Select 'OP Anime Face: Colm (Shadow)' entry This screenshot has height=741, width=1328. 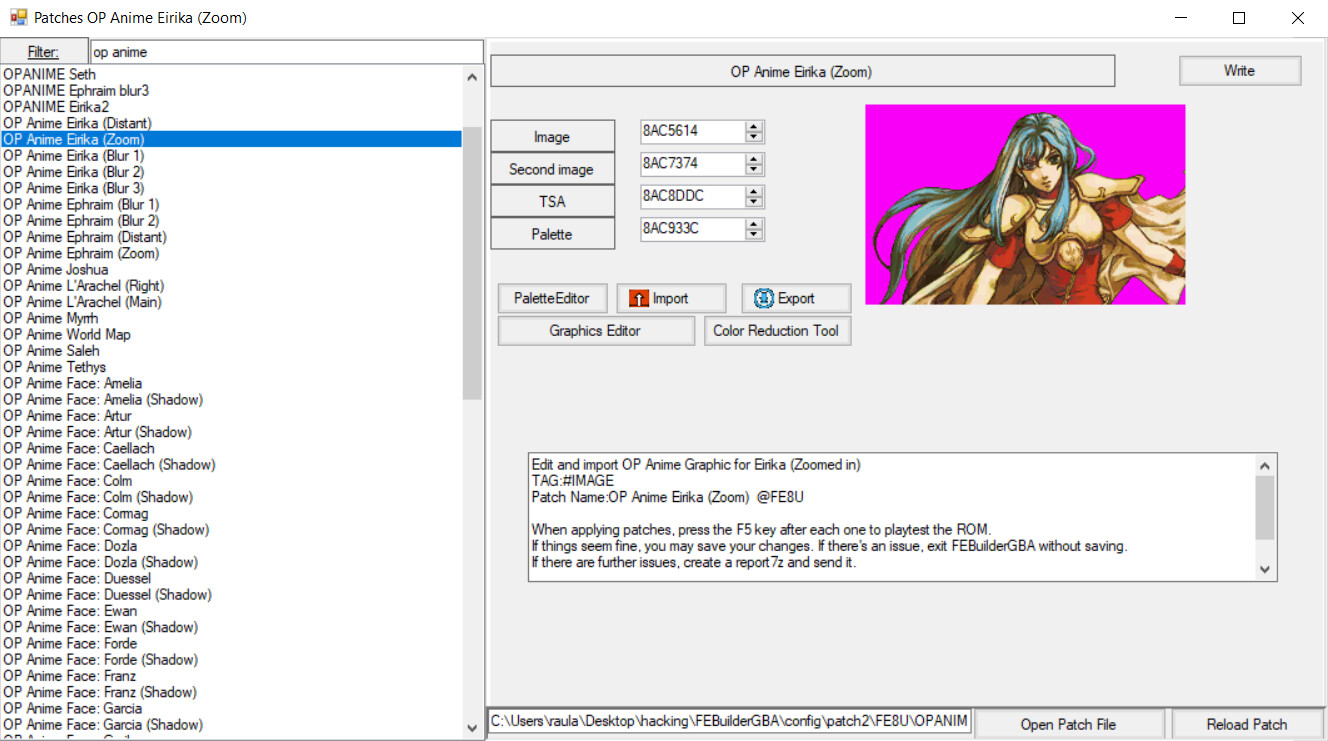[x=232, y=497]
